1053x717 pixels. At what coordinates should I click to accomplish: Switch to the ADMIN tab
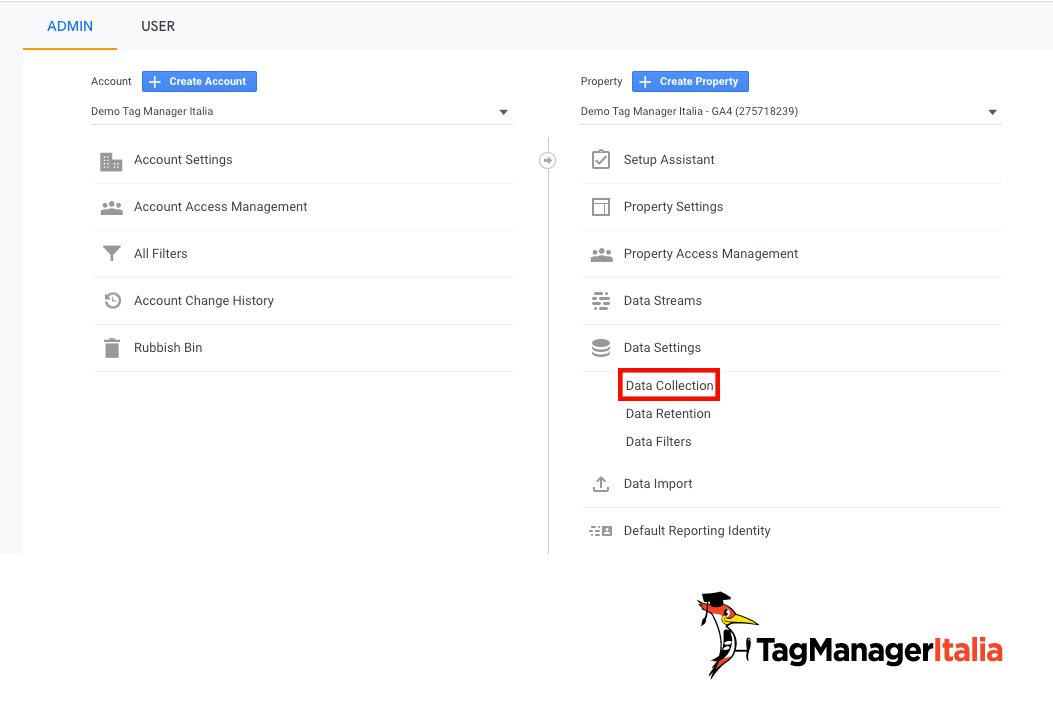coord(70,26)
